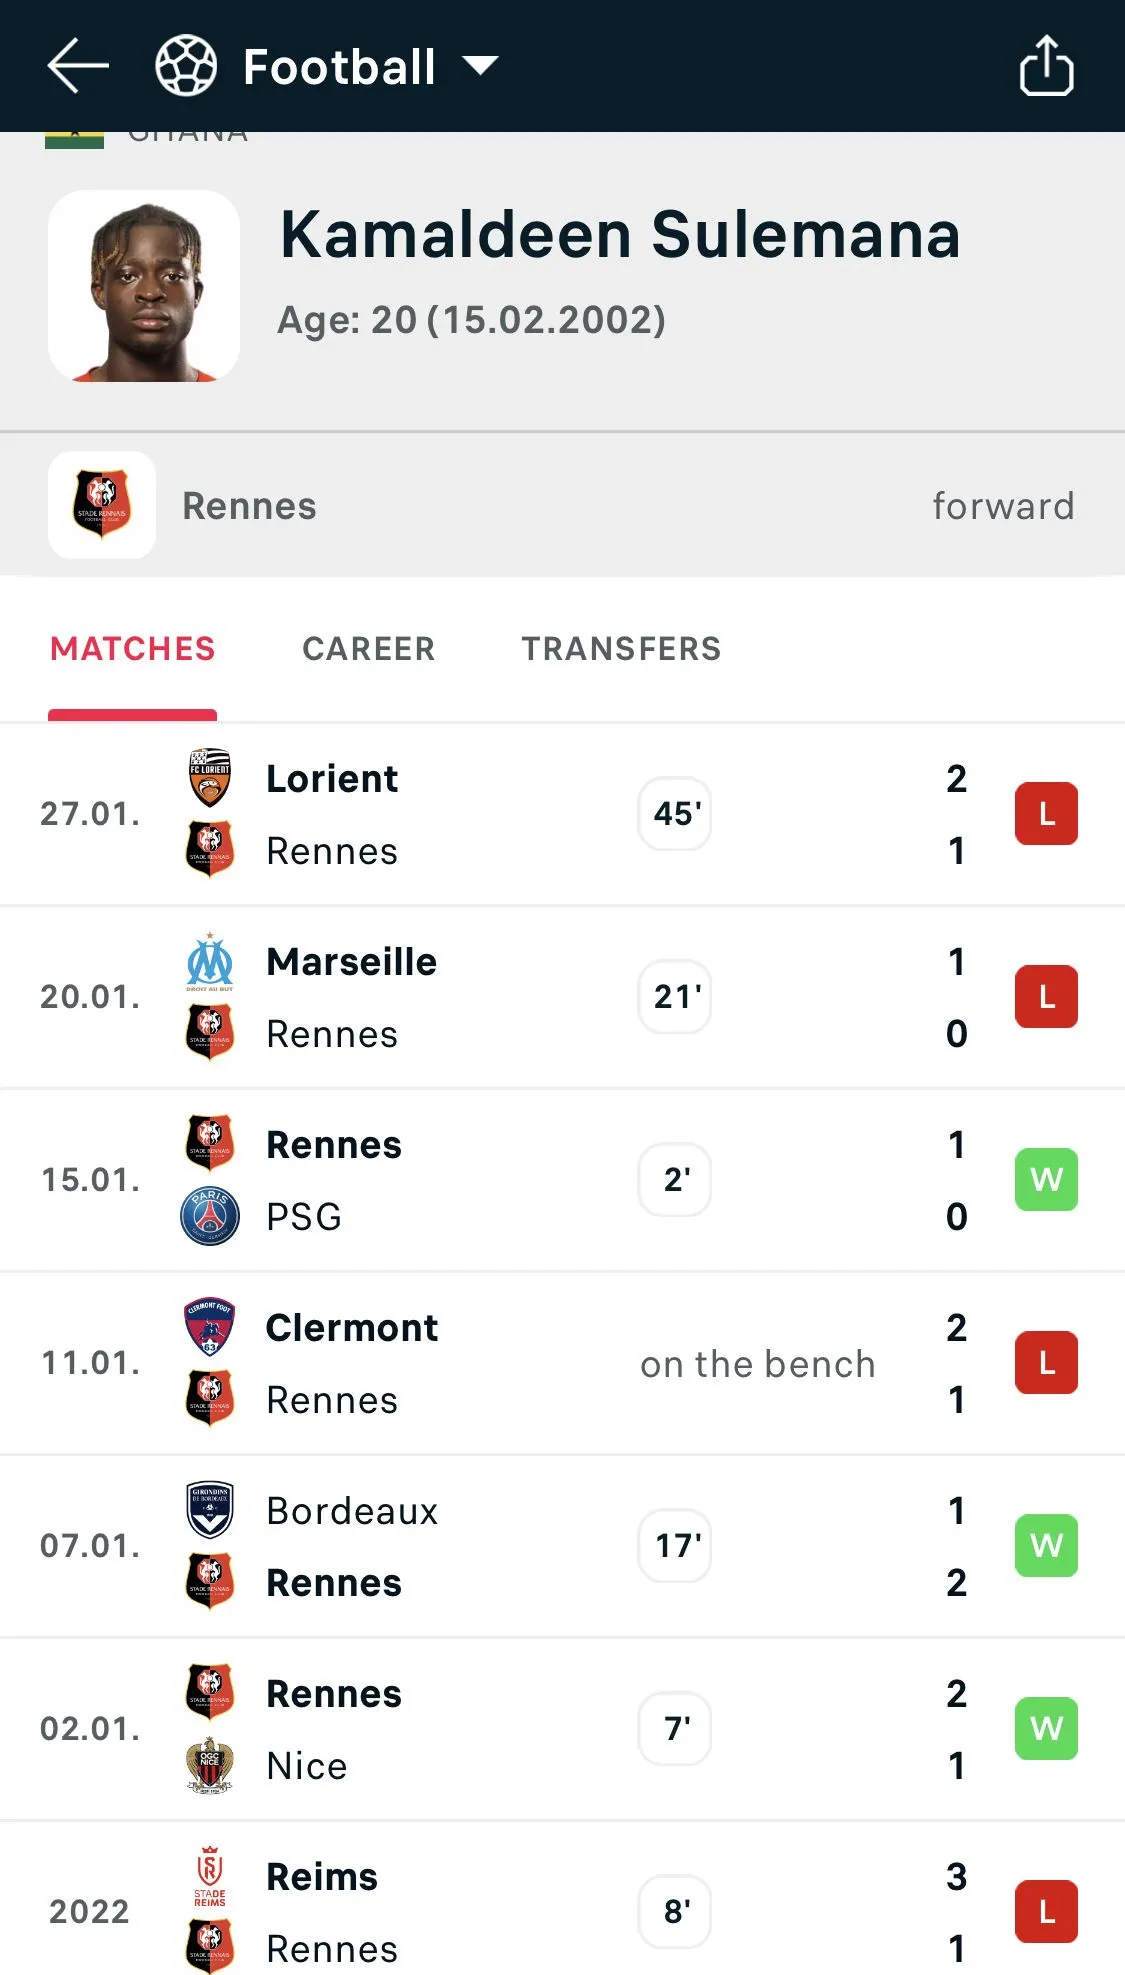The image size is (1125, 1975).
Task: Tap the back arrow icon
Action: [78, 66]
